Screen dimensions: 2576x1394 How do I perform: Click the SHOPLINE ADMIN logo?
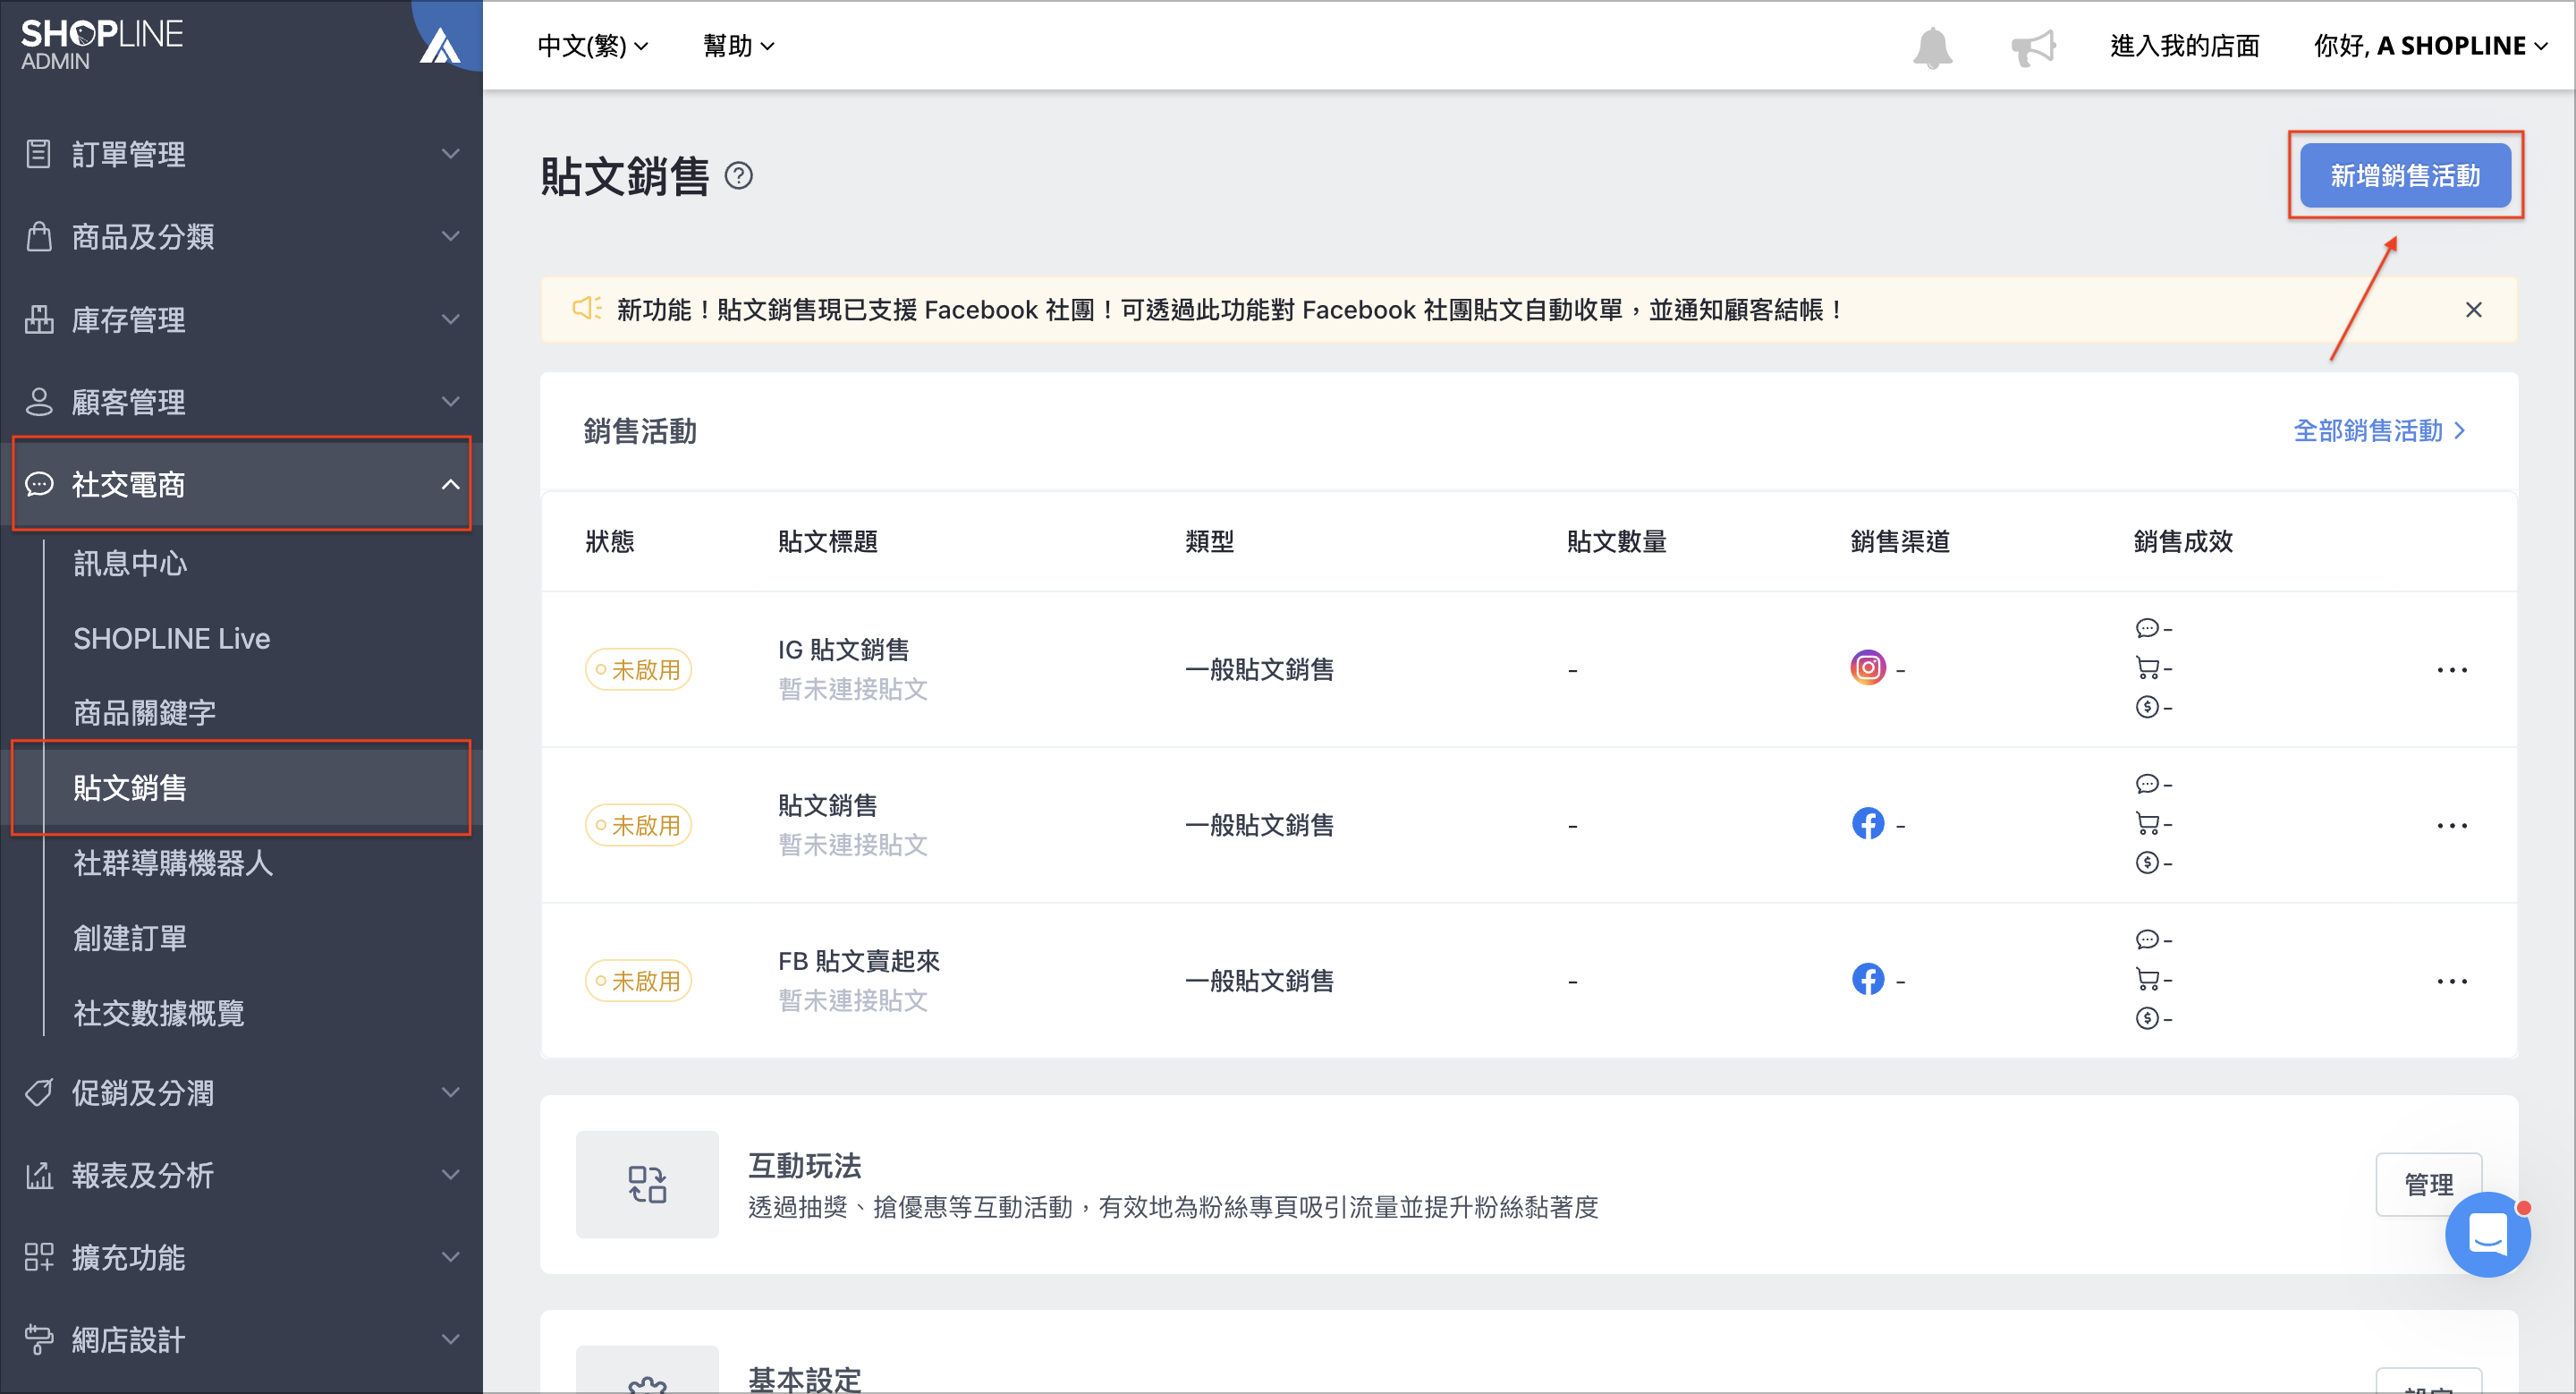(x=101, y=45)
